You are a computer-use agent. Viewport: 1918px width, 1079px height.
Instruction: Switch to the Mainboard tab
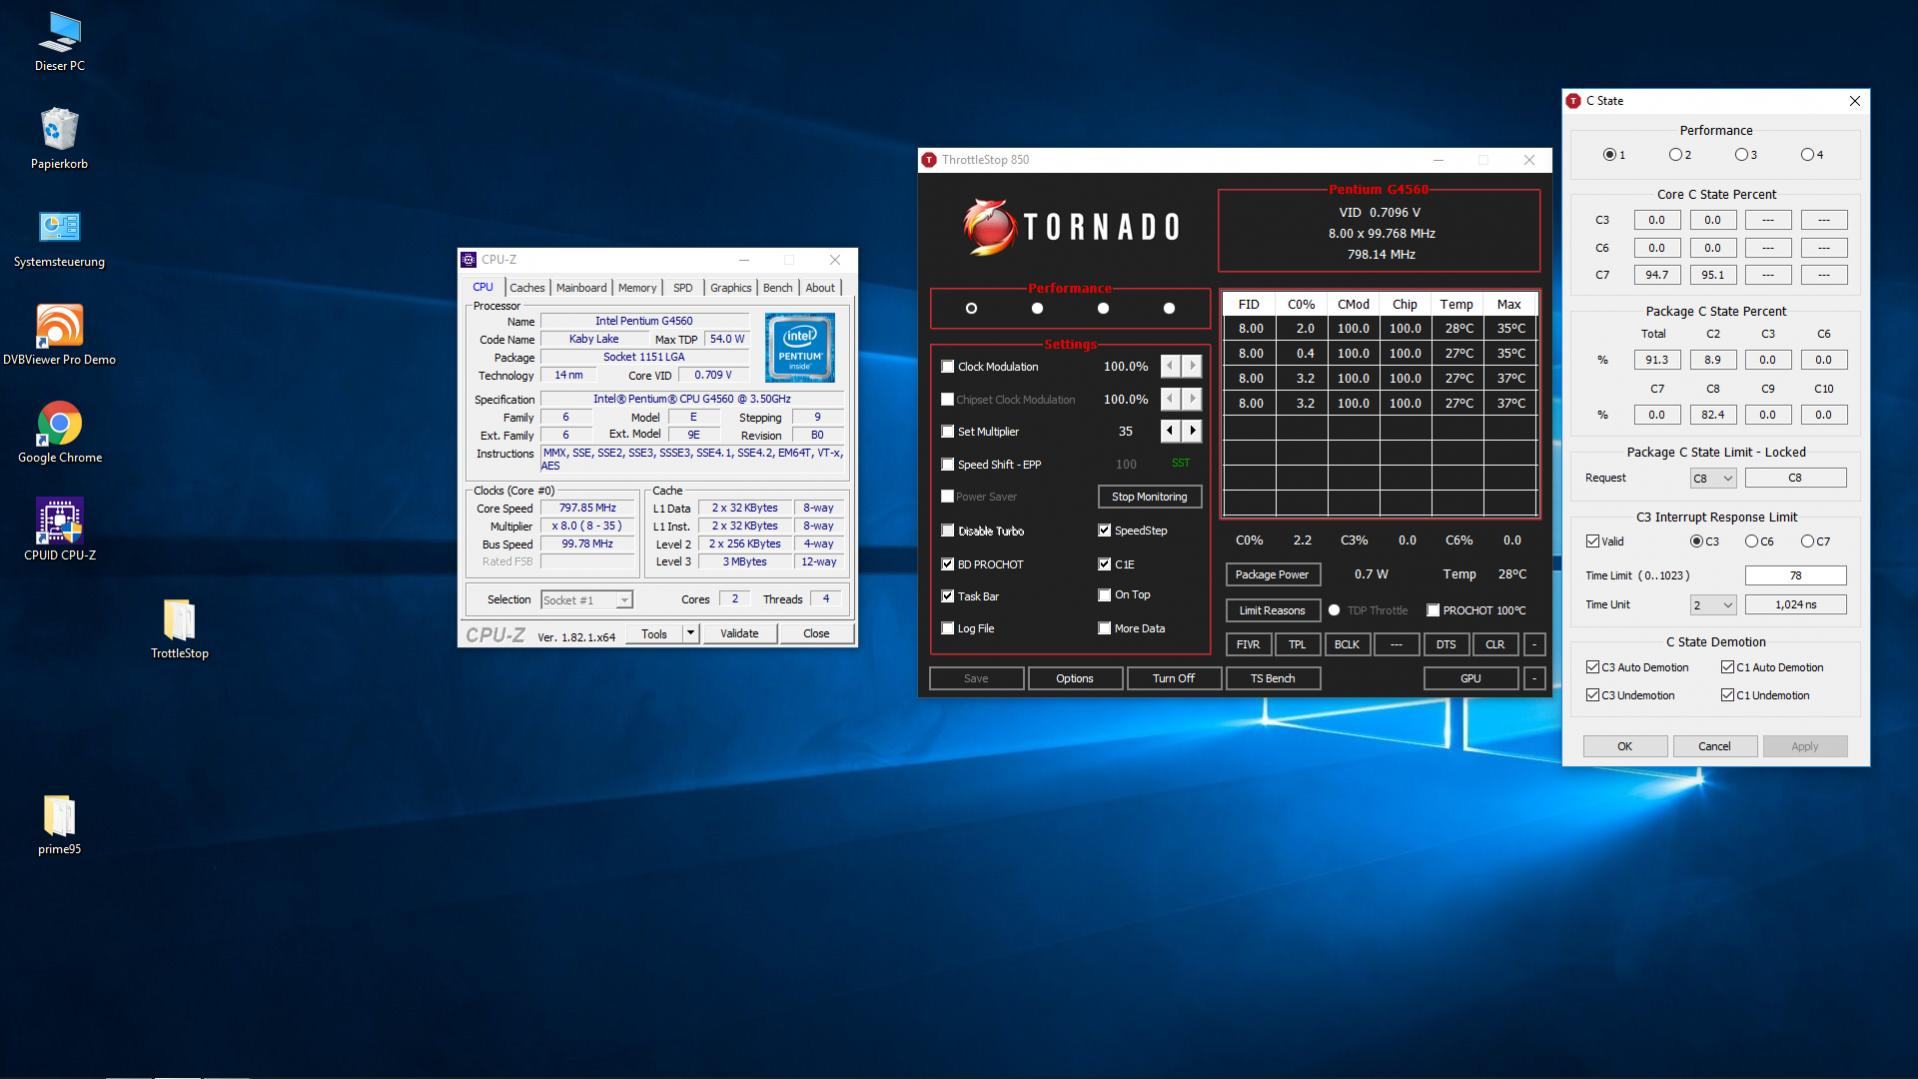(581, 288)
